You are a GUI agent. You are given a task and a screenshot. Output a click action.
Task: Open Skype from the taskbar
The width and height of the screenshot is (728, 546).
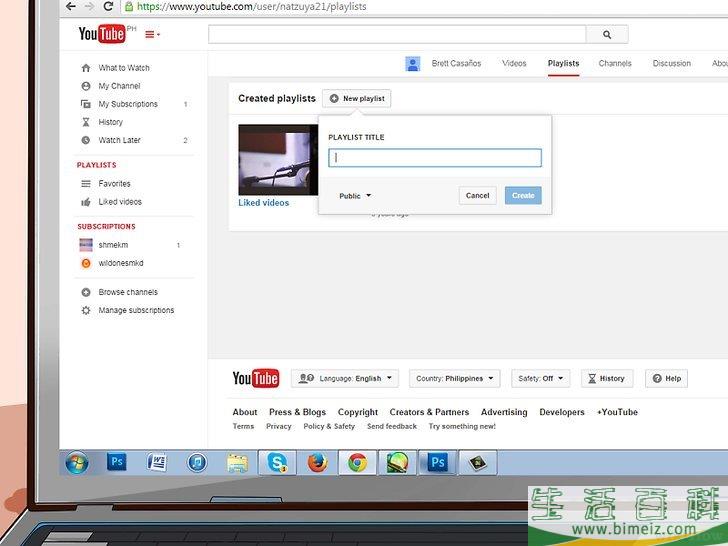point(277,463)
